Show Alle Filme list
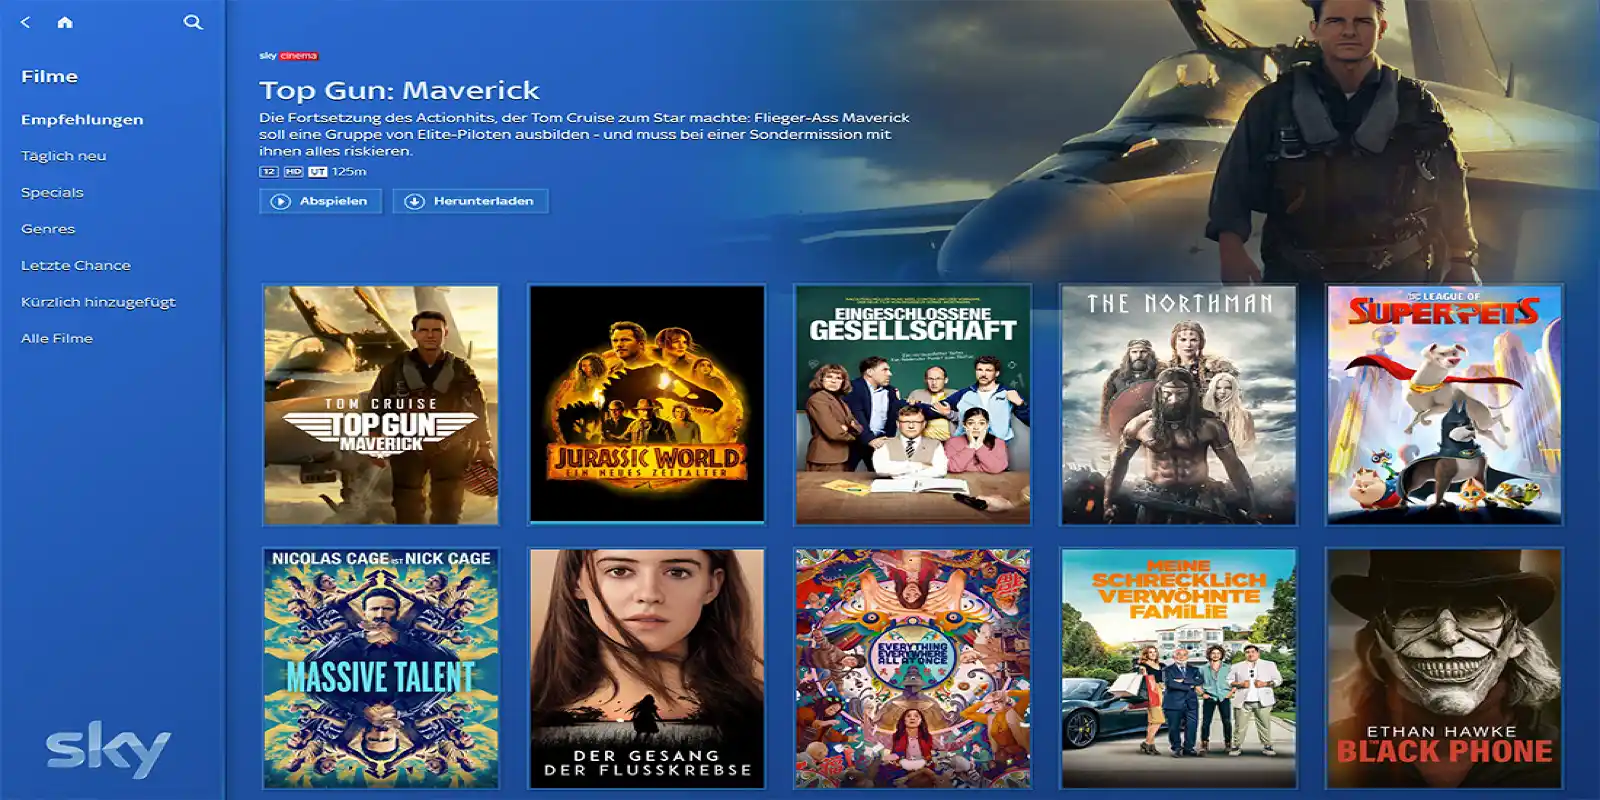Image resolution: width=1600 pixels, height=800 pixels. (57, 338)
